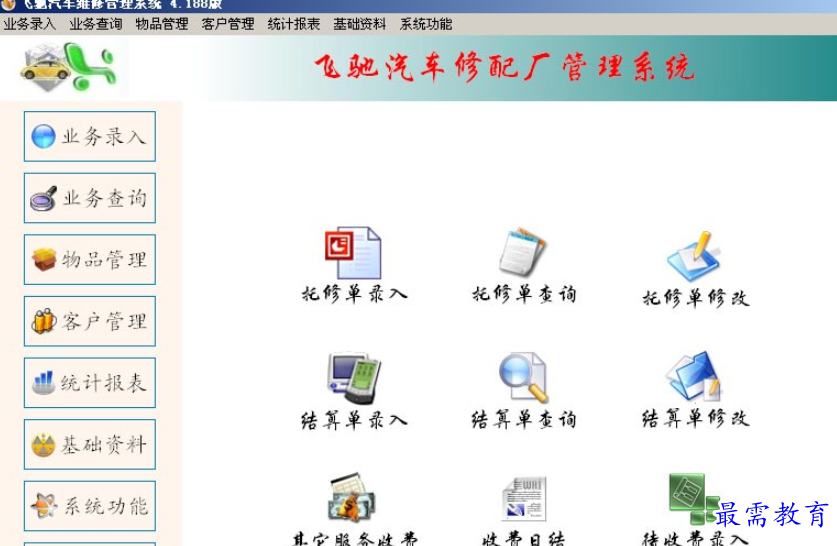837x546 pixels.
Task: Open the green 待收费录入 icon
Action: (x=693, y=498)
